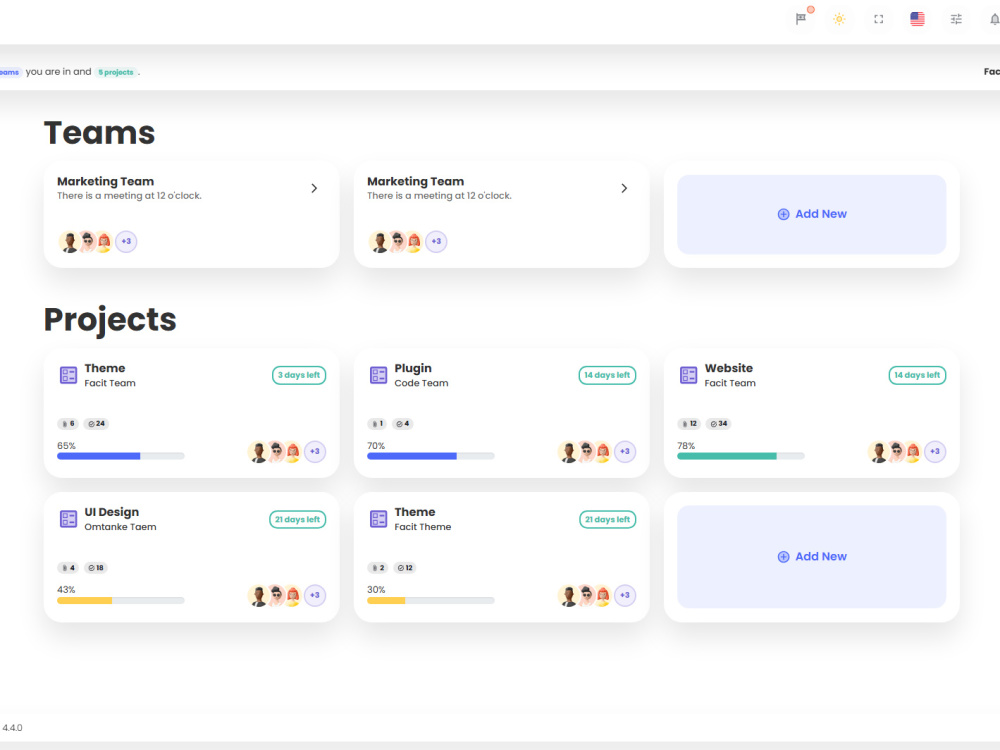1000x750 pixels.
Task: Click the Theme Facit Team project icon
Action: click(68, 375)
